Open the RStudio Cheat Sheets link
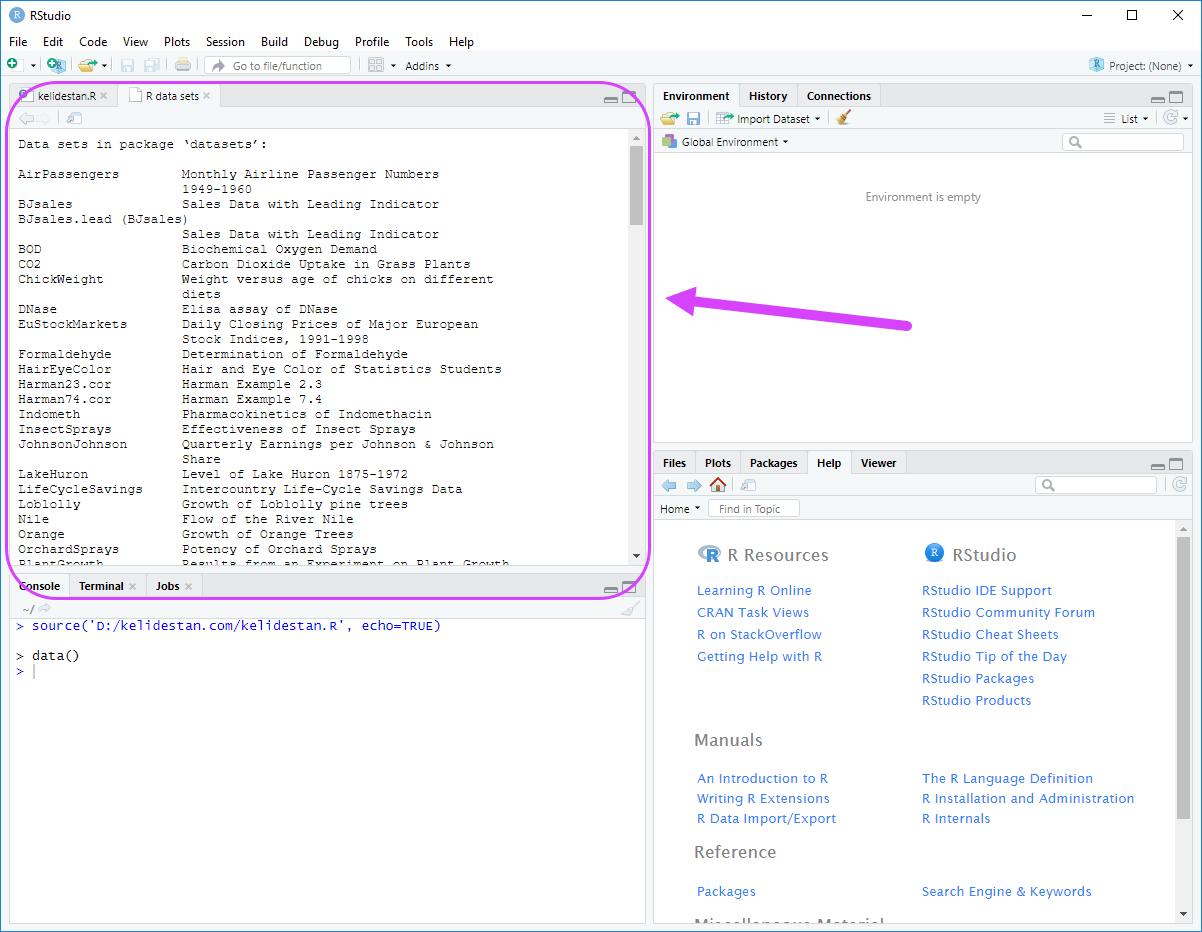Screen dimensions: 1202x932 (990, 635)
